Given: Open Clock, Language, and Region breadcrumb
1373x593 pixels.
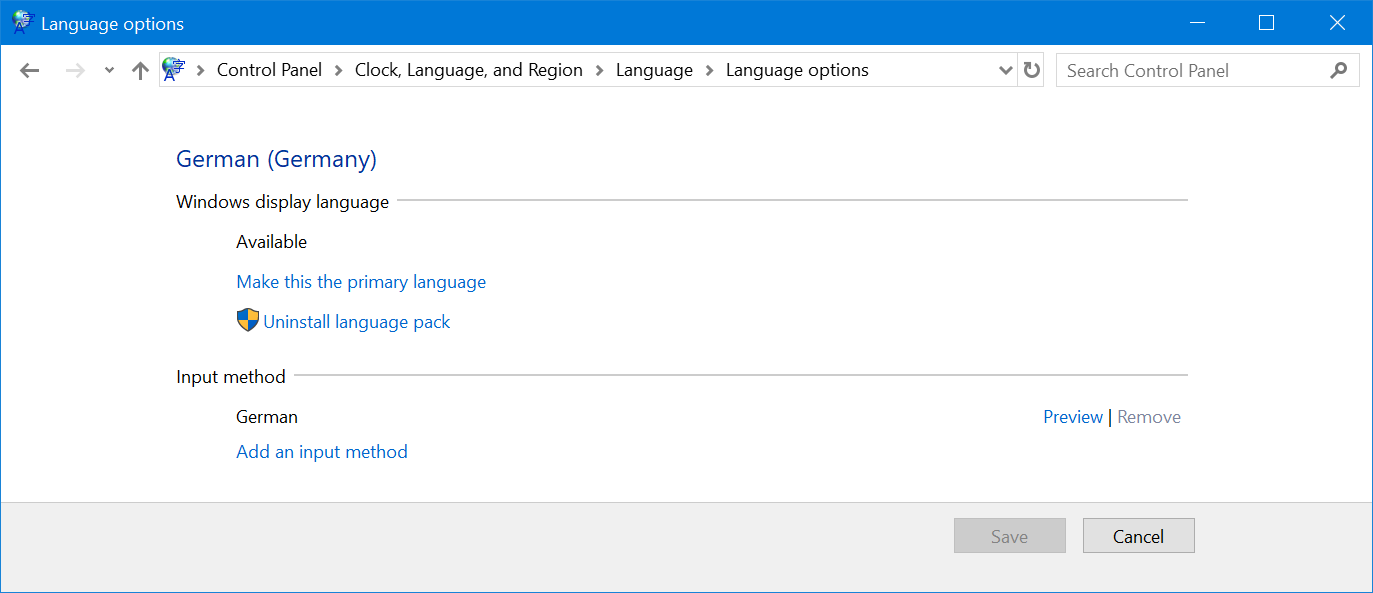Looking at the screenshot, I should [x=468, y=70].
